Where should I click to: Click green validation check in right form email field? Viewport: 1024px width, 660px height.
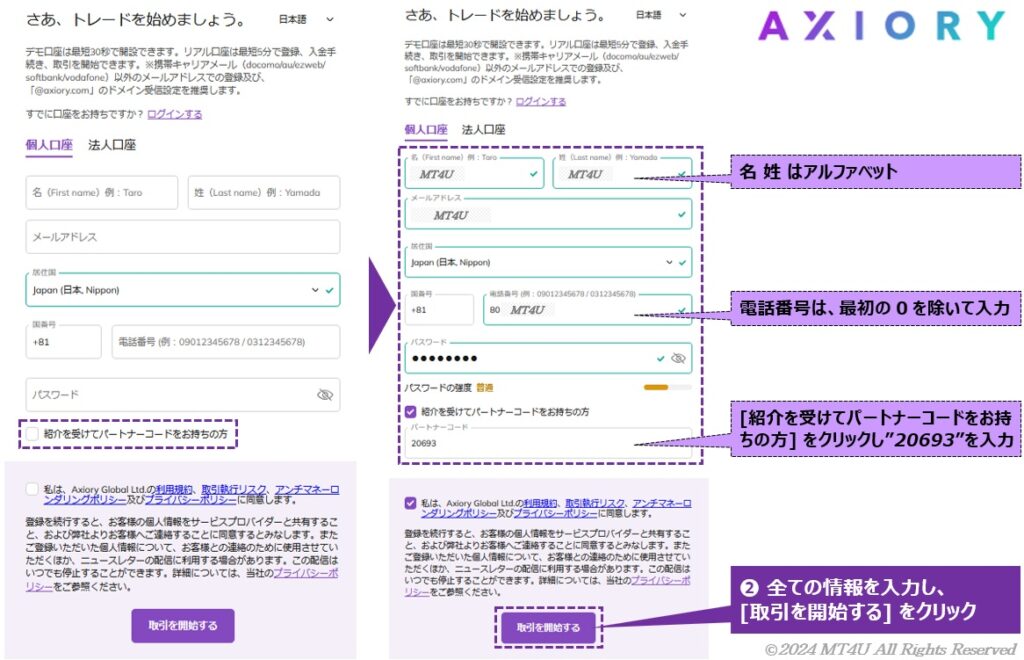(x=681, y=215)
